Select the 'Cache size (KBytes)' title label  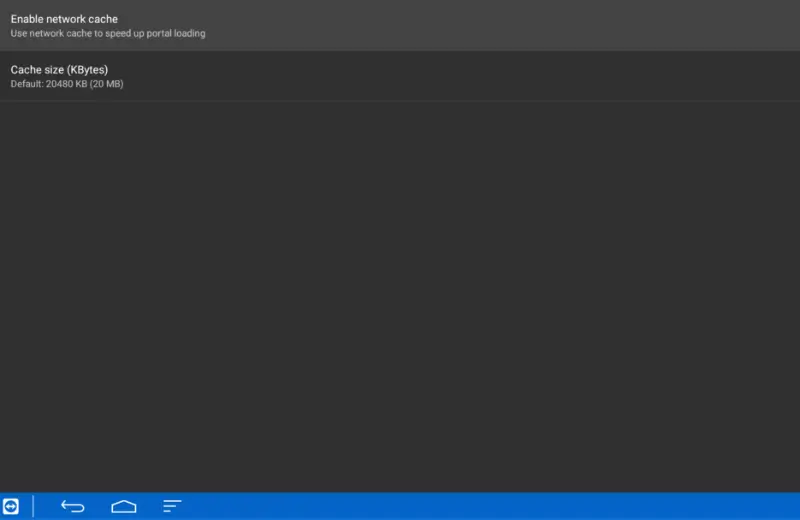[59, 69]
